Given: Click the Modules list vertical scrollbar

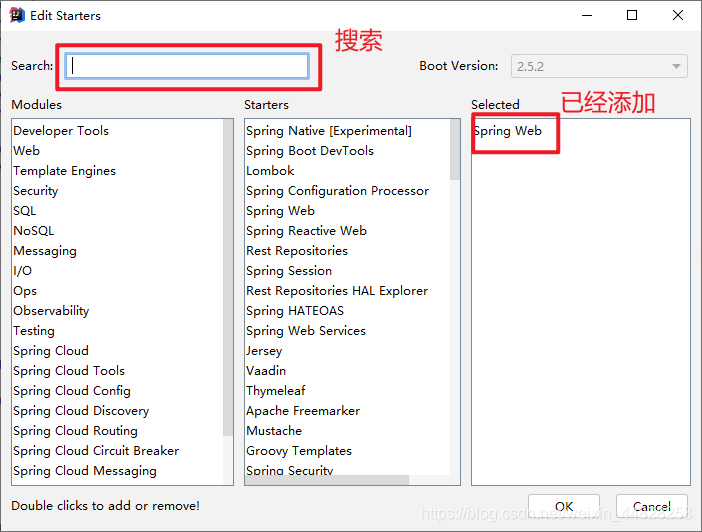Looking at the screenshot, I should tap(228, 278).
